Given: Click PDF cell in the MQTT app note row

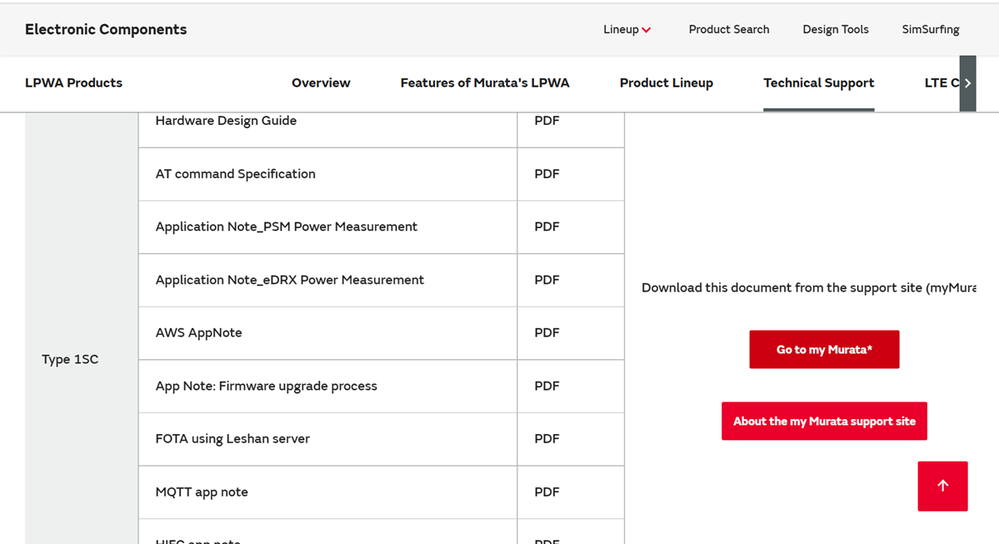Looking at the screenshot, I should point(570,492).
